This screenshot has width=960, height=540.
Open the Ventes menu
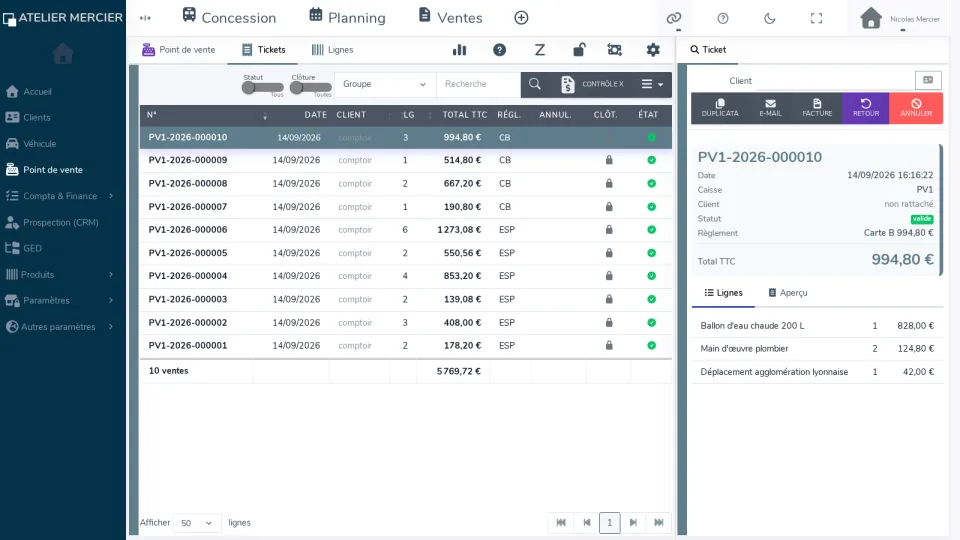451,18
